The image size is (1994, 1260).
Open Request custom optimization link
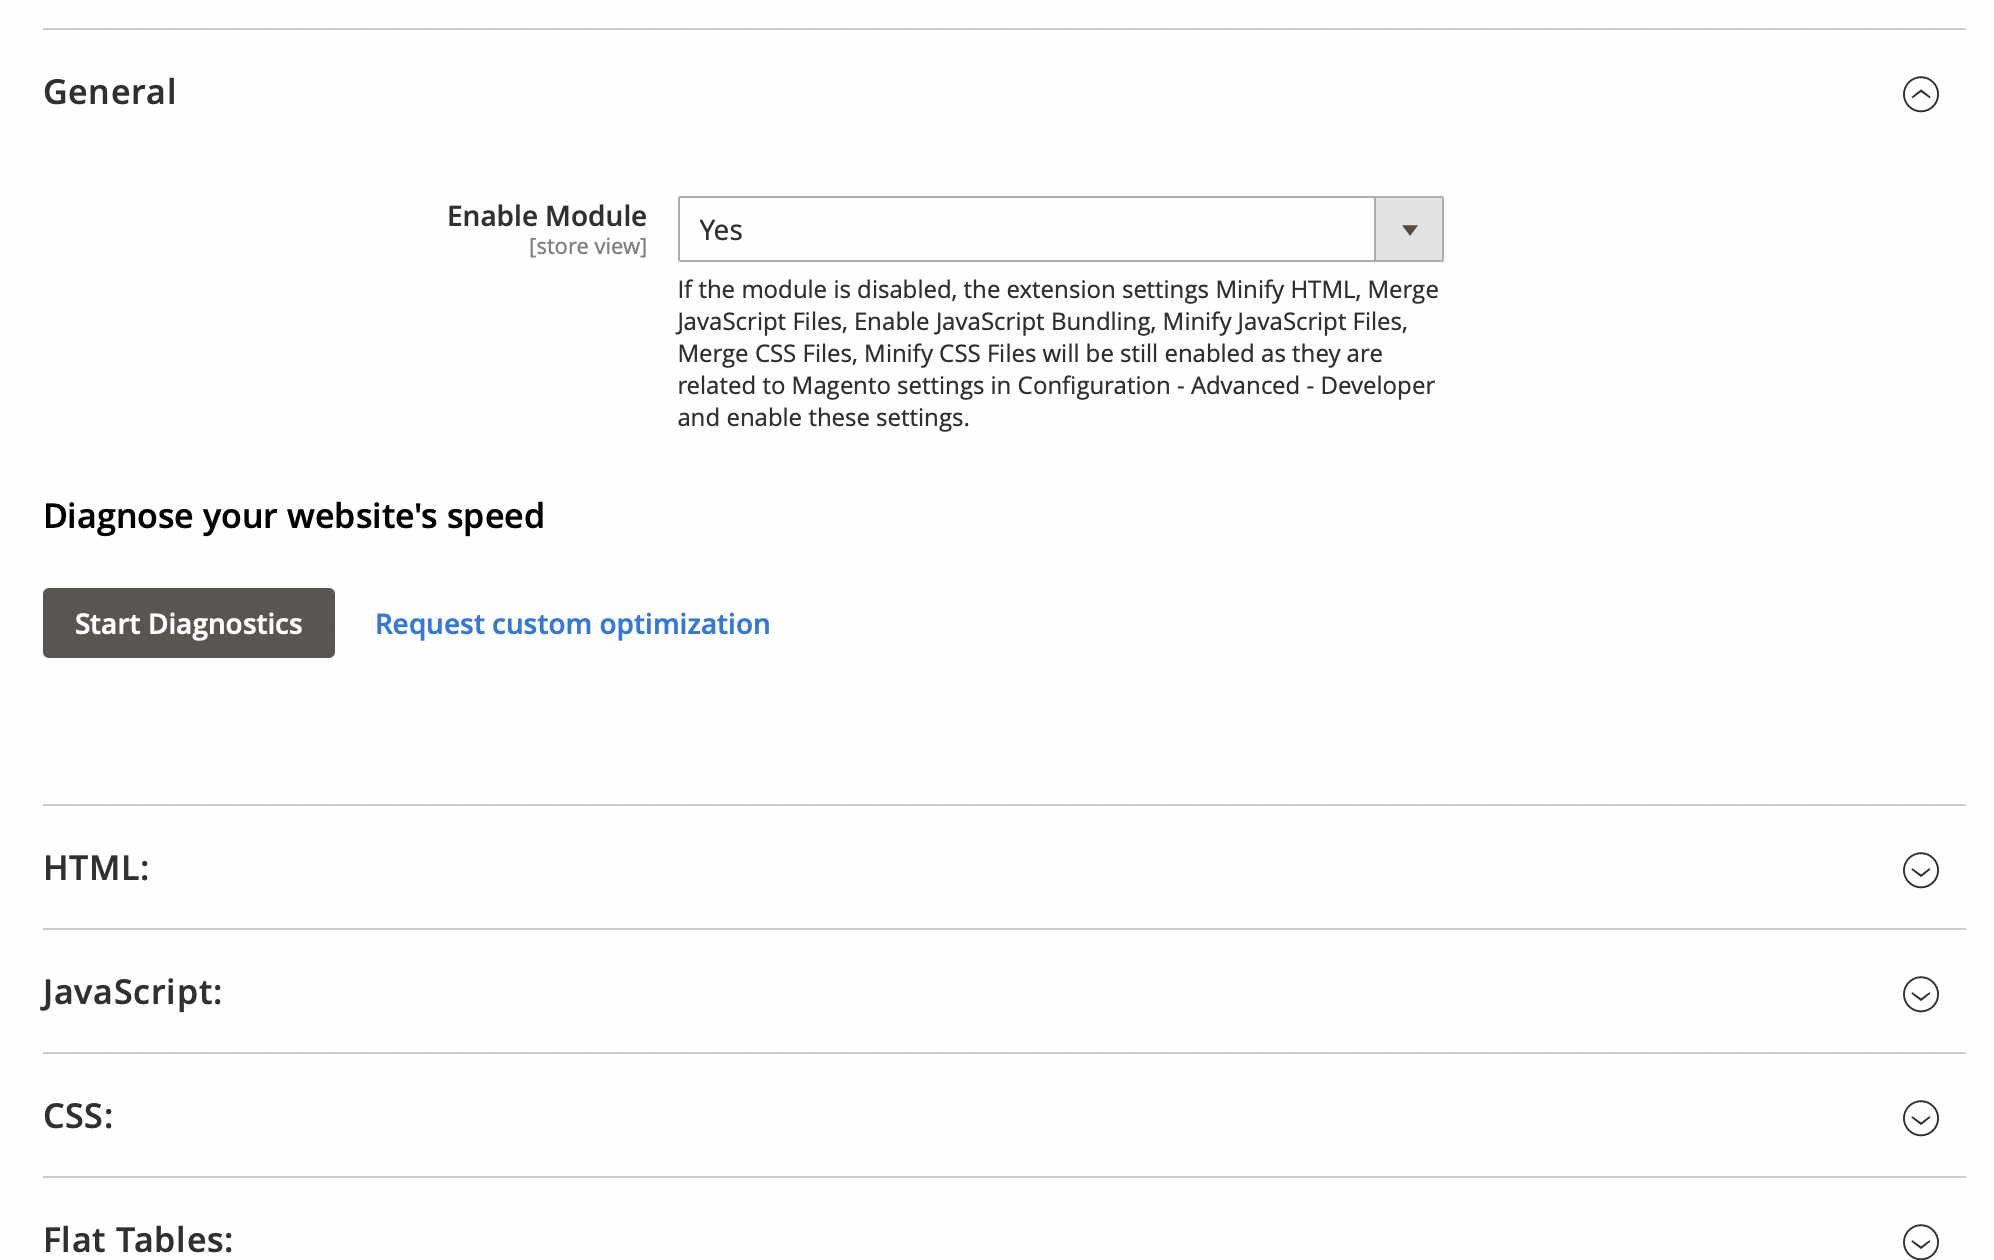click(572, 624)
